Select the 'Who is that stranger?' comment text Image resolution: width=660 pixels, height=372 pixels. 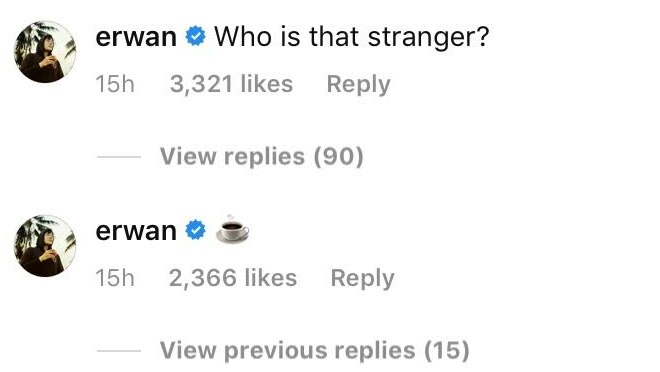point(352,37)
